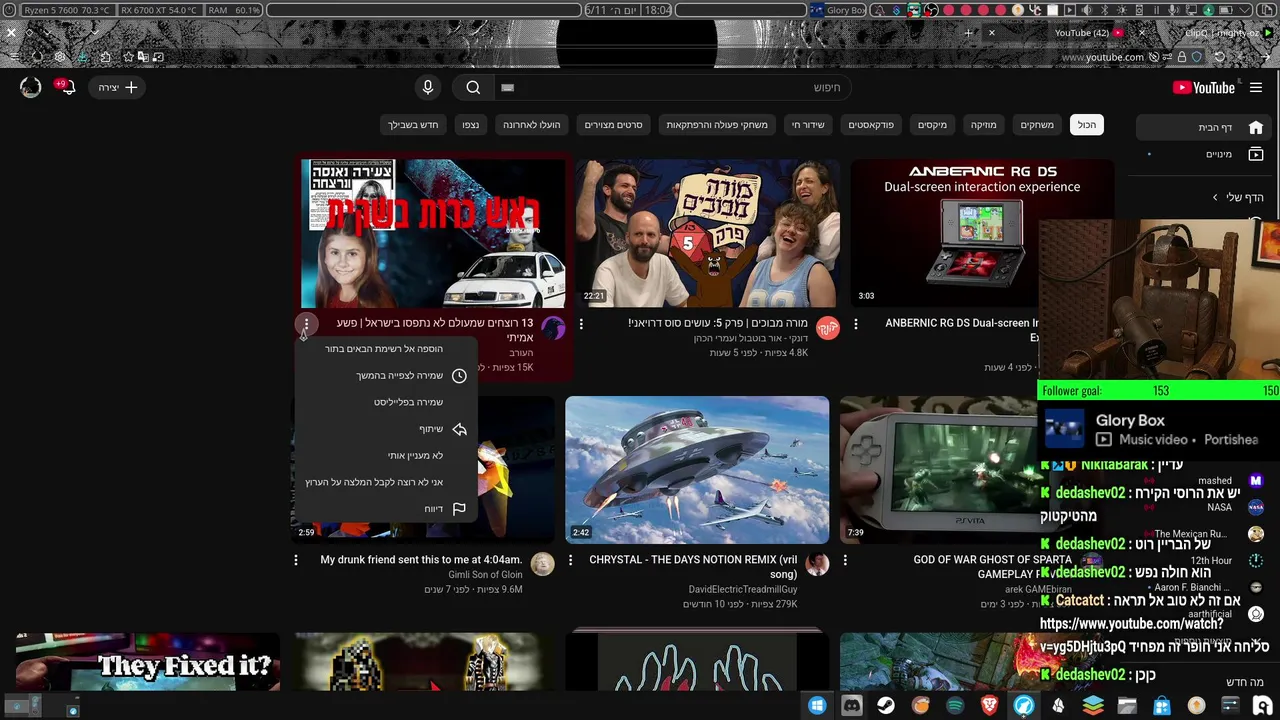The height and width of the screenshot is (720, 1280).
Task: Open the מורה מבוכים video thumbnail
Action: point(708,233)
